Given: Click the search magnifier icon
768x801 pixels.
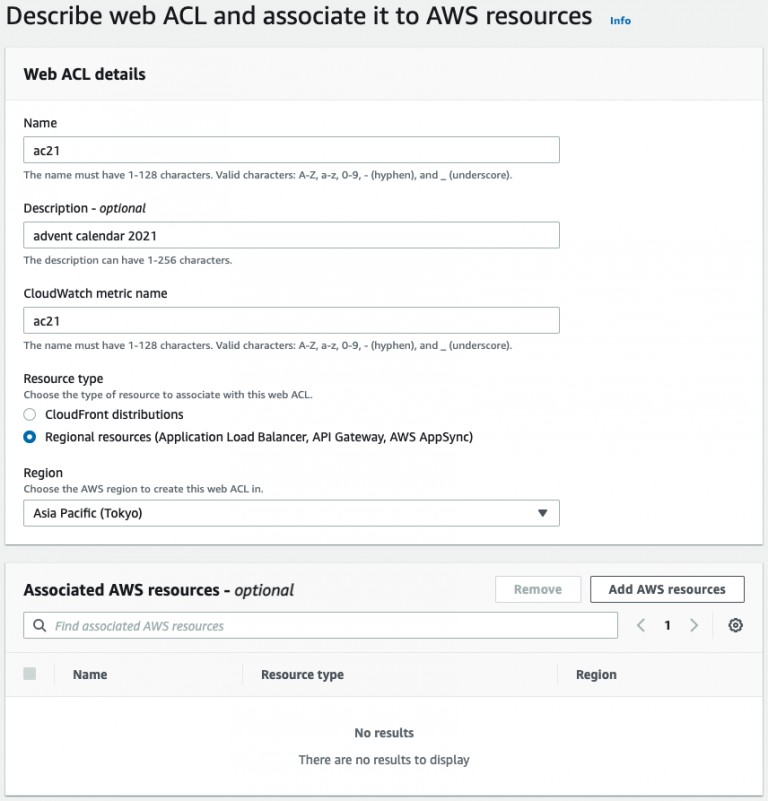Looking at the screenshot, I should pos(40,626).
